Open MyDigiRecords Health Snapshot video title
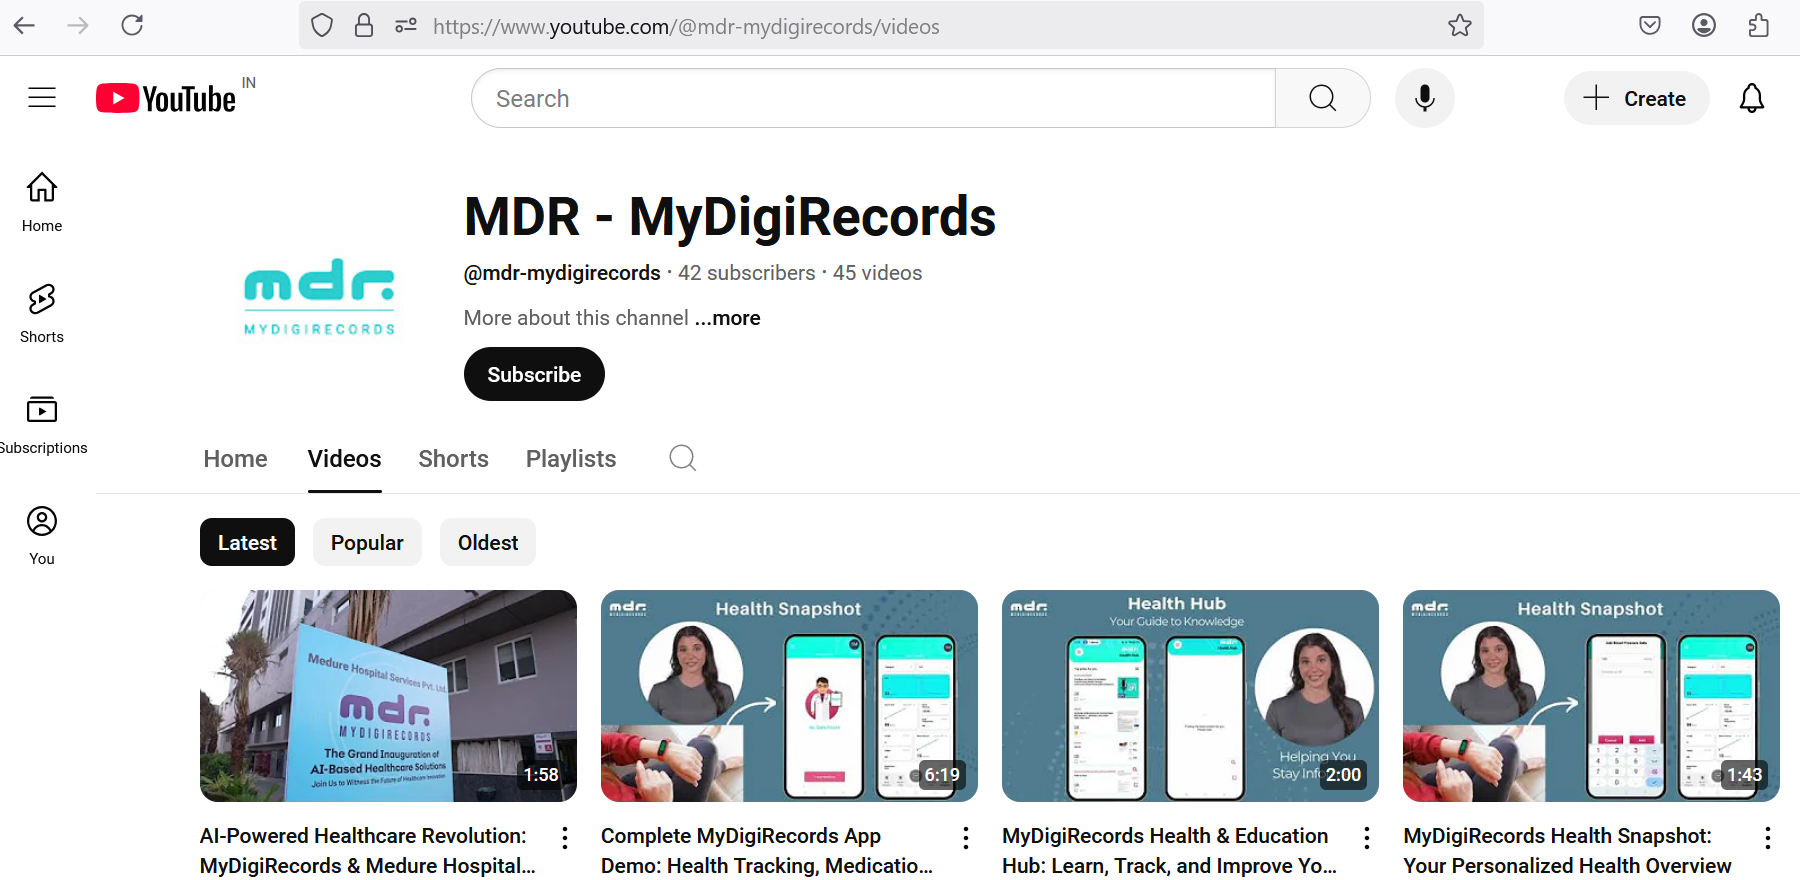Image resolution: width=1800 pixels, height=880 pixels. pyautogui.click(x=1567, y=851)
